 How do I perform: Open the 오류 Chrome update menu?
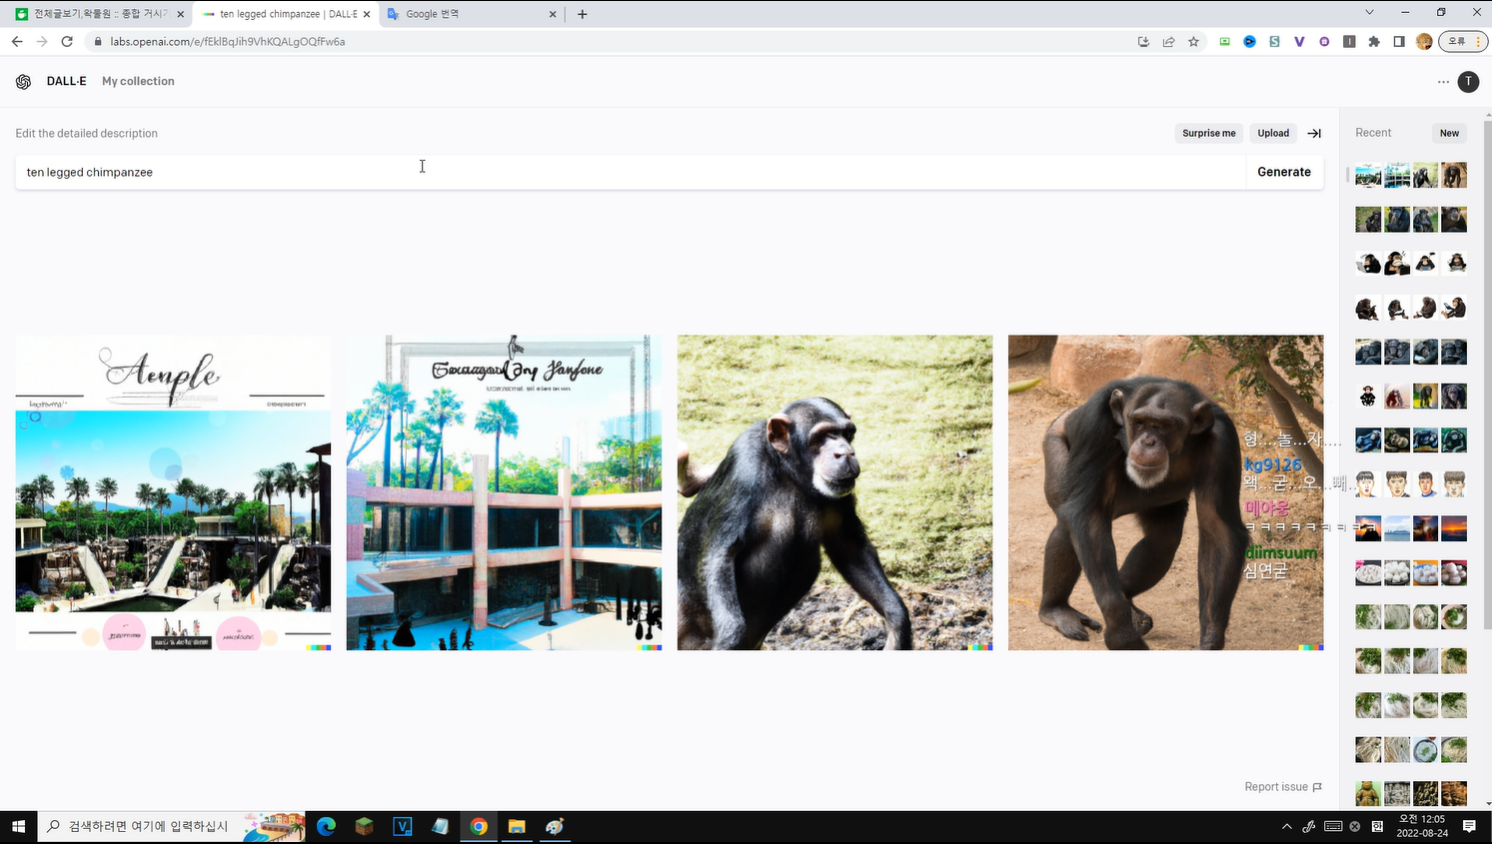tap(1463, 42)
